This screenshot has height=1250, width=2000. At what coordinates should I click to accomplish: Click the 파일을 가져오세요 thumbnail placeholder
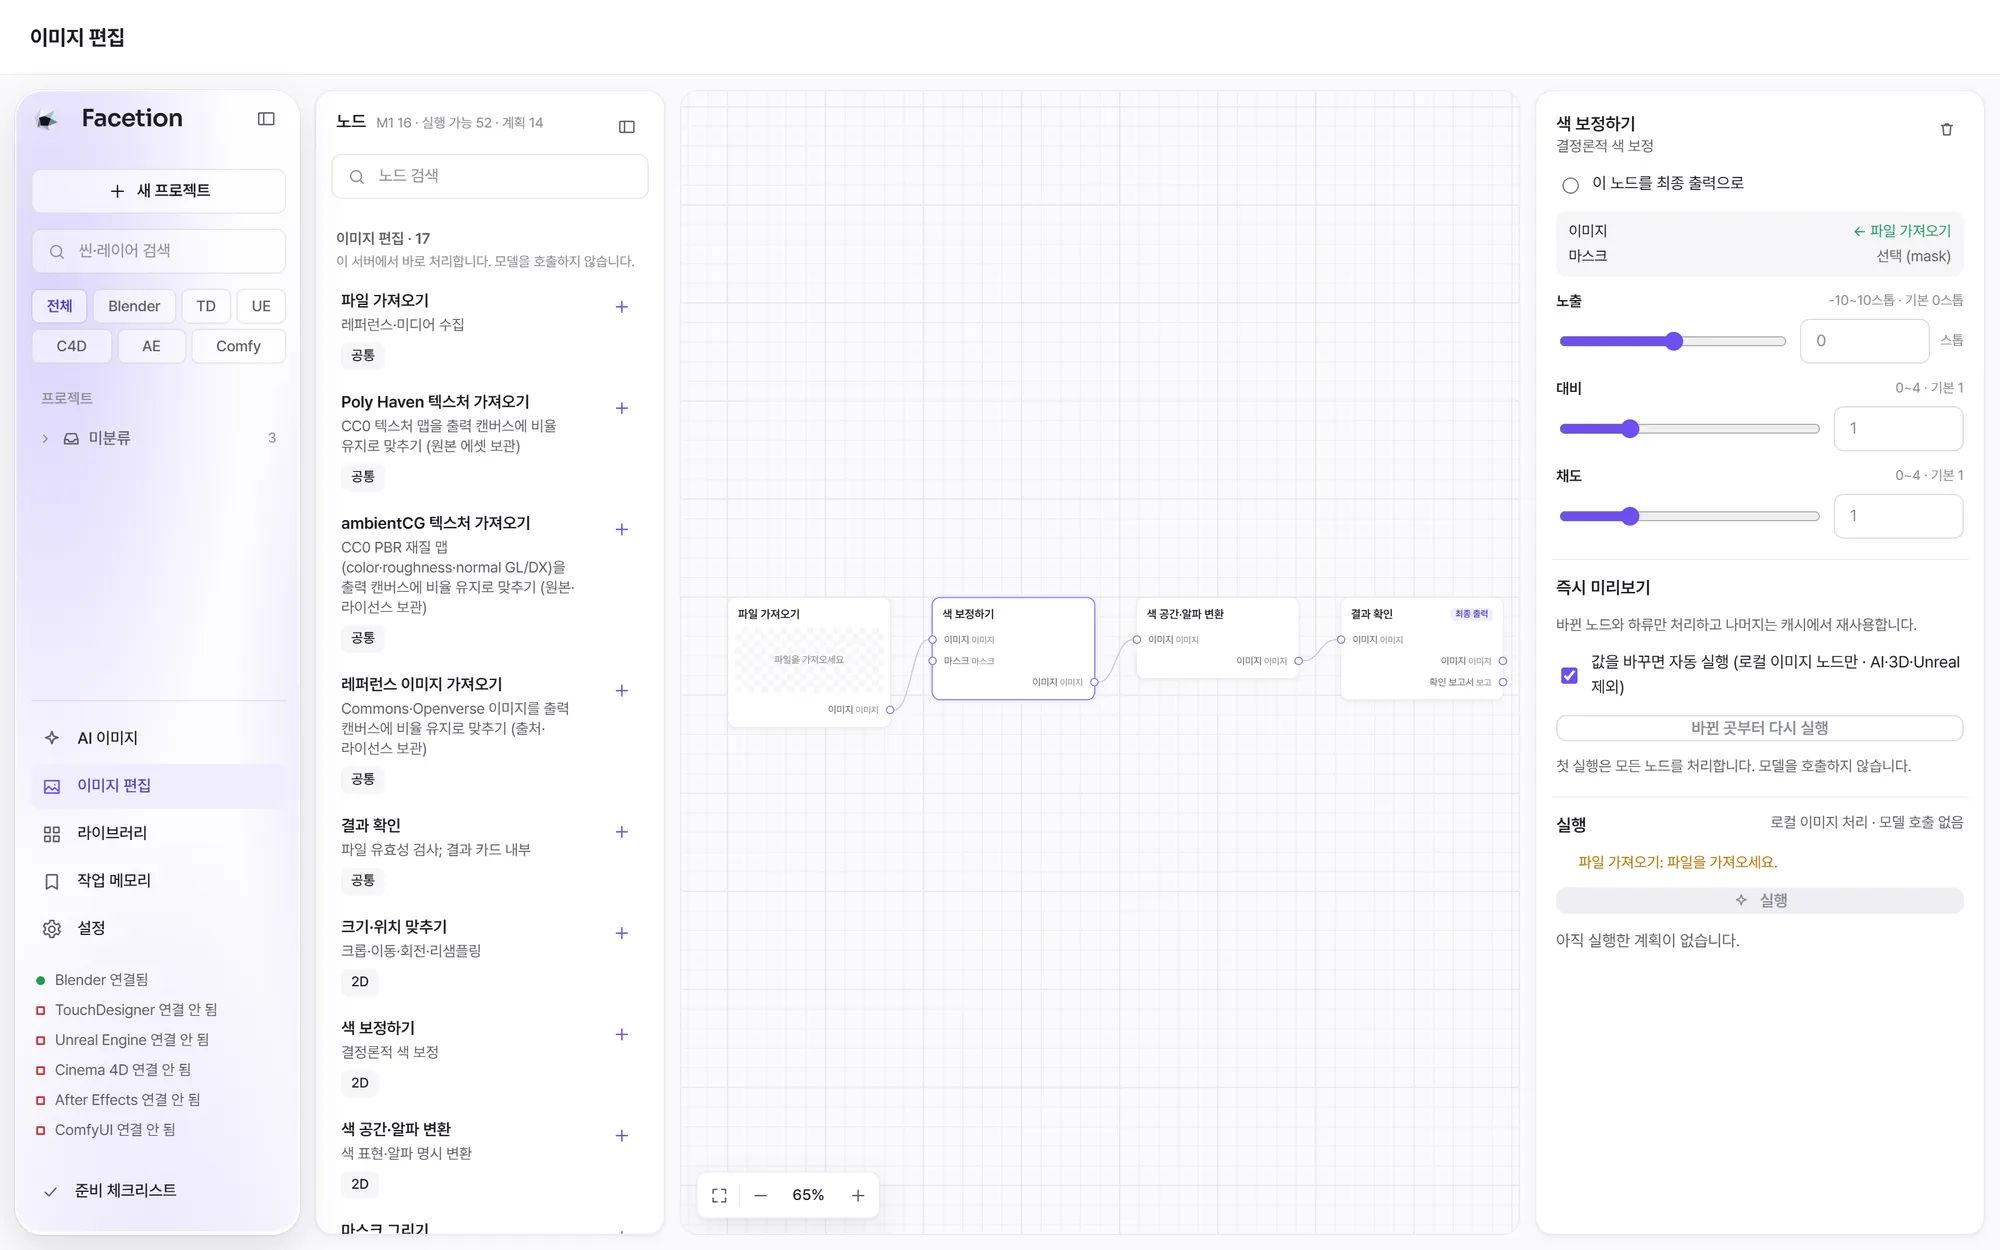(809, 660)
